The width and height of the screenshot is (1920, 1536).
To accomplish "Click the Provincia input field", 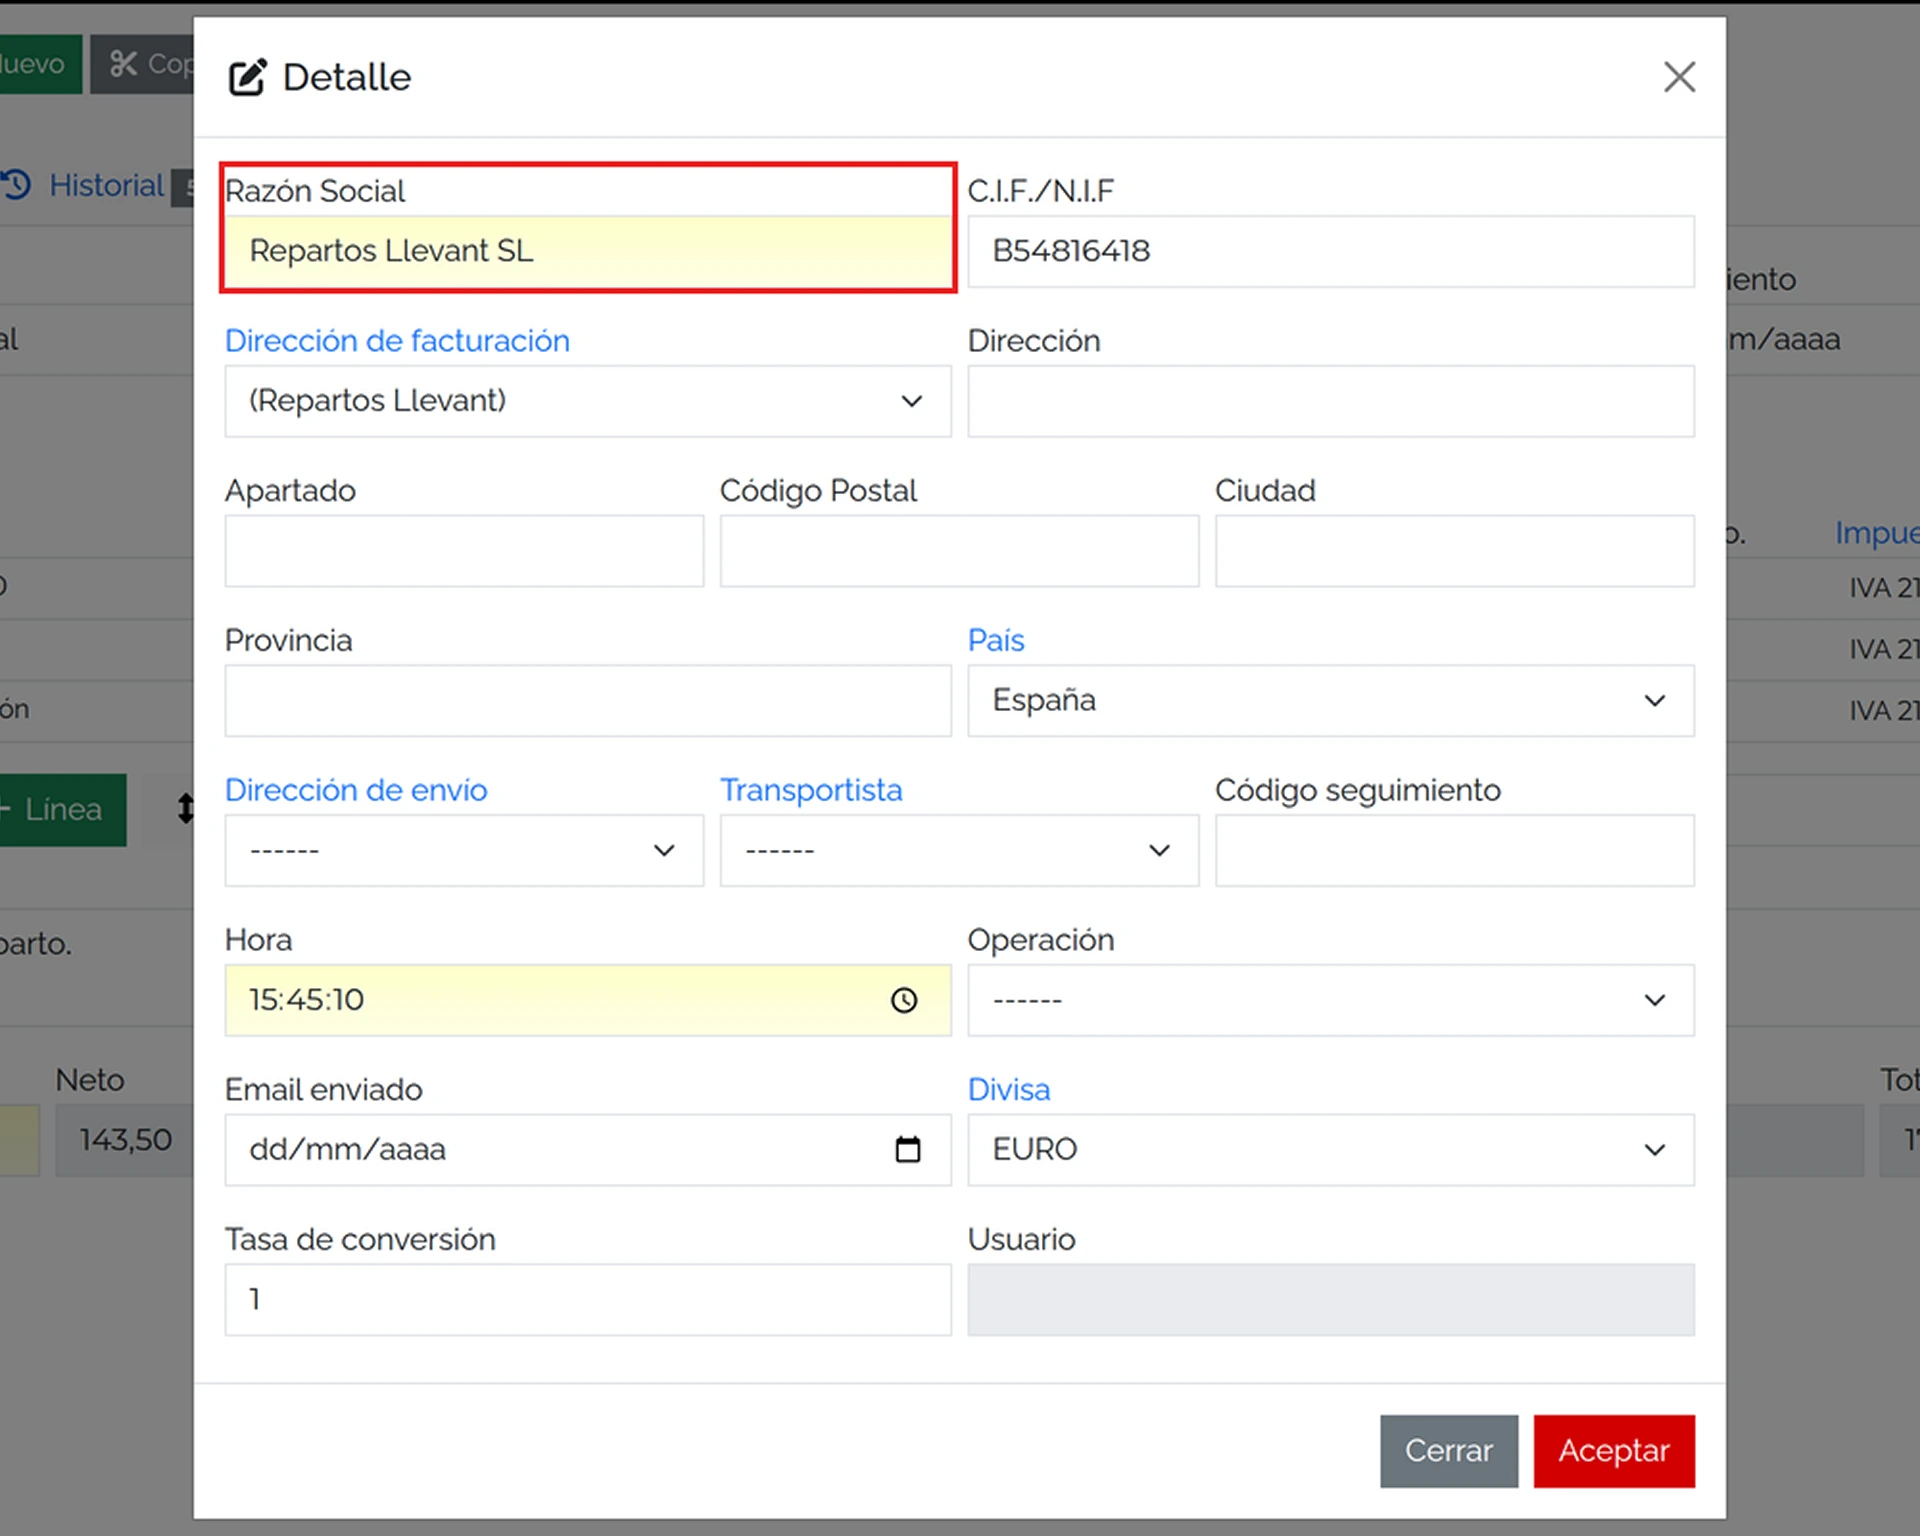I will pos(588,701).
